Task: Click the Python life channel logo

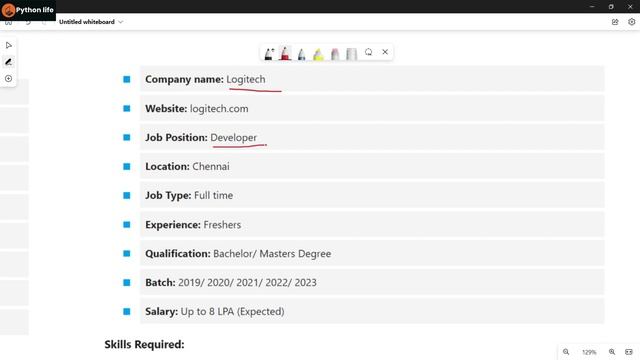Action: (28, 10)
